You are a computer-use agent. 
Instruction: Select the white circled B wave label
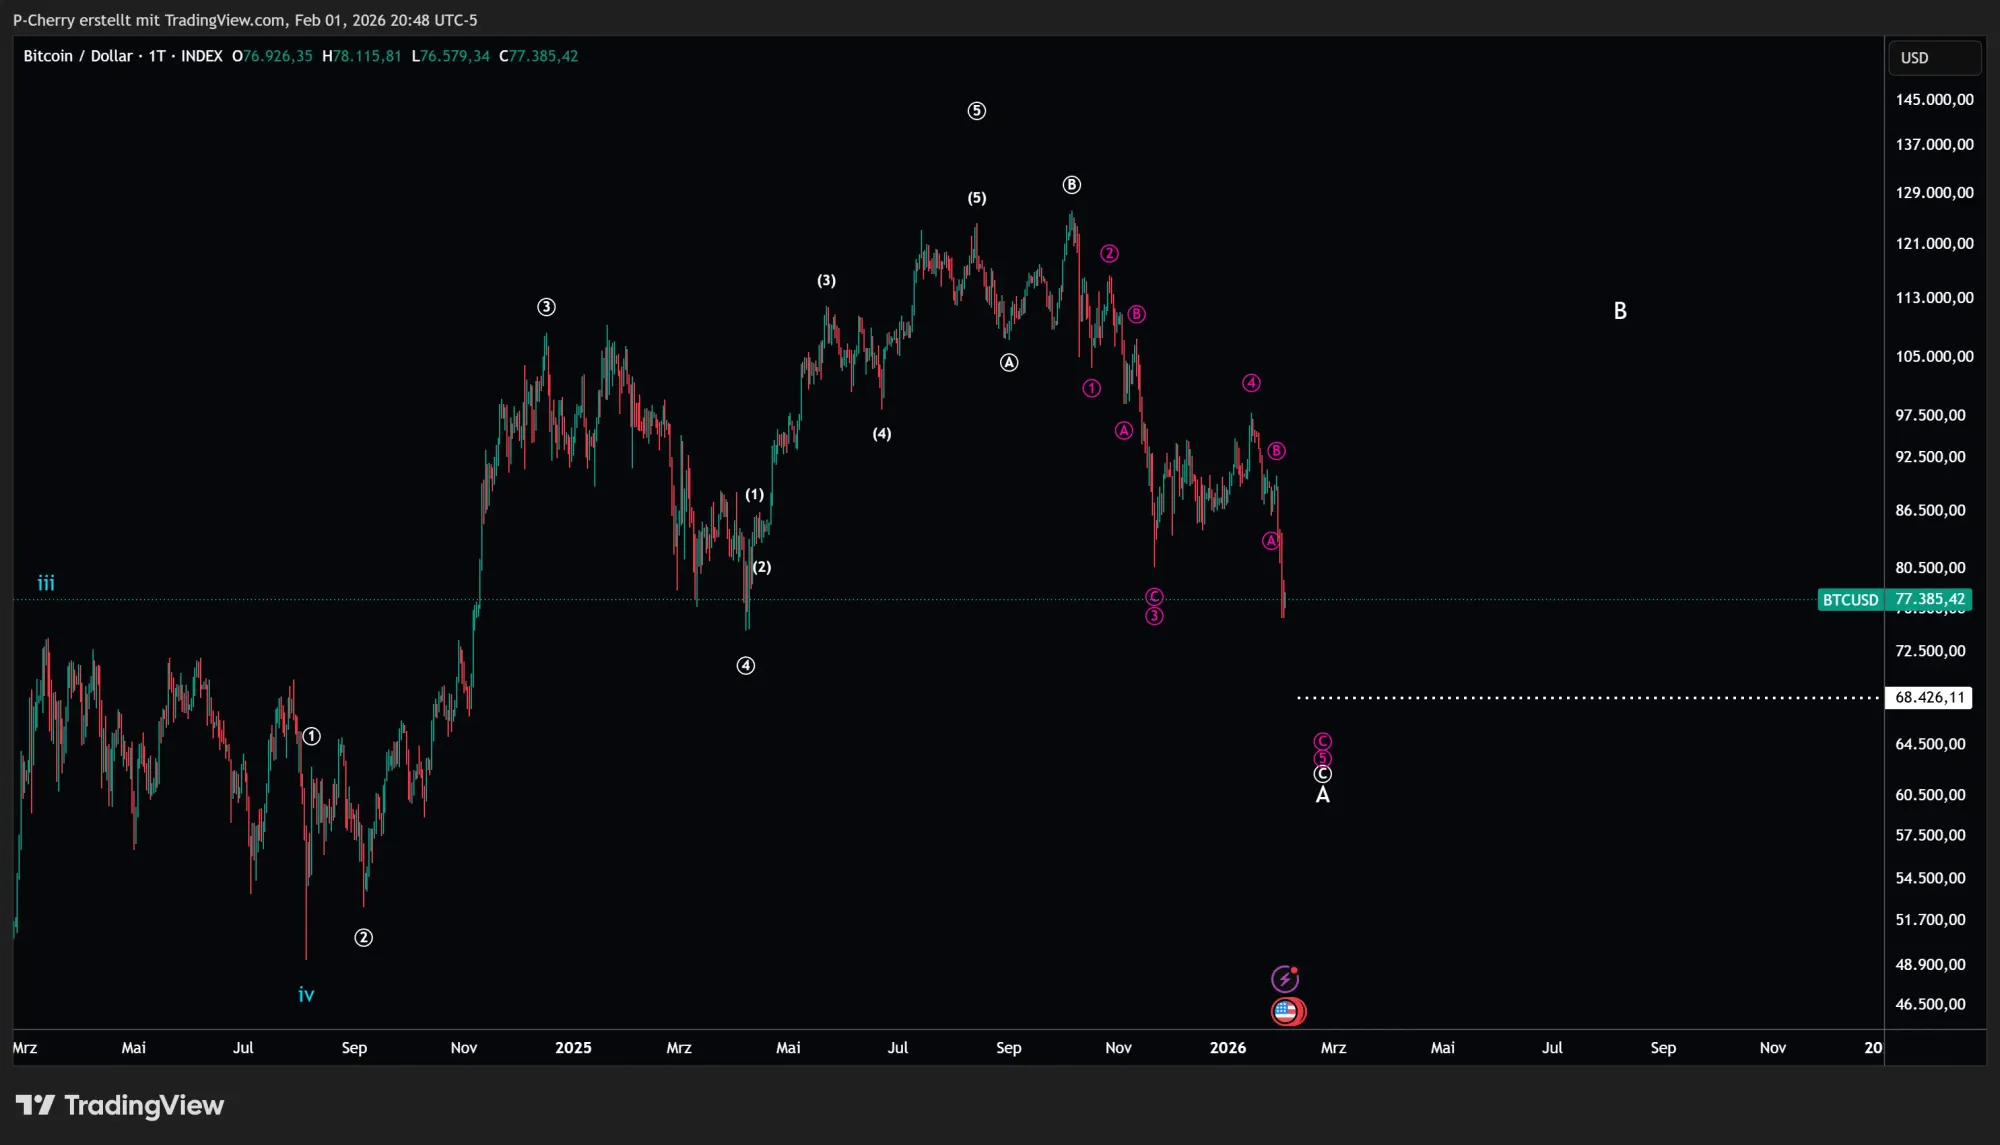coord(1071,185)
